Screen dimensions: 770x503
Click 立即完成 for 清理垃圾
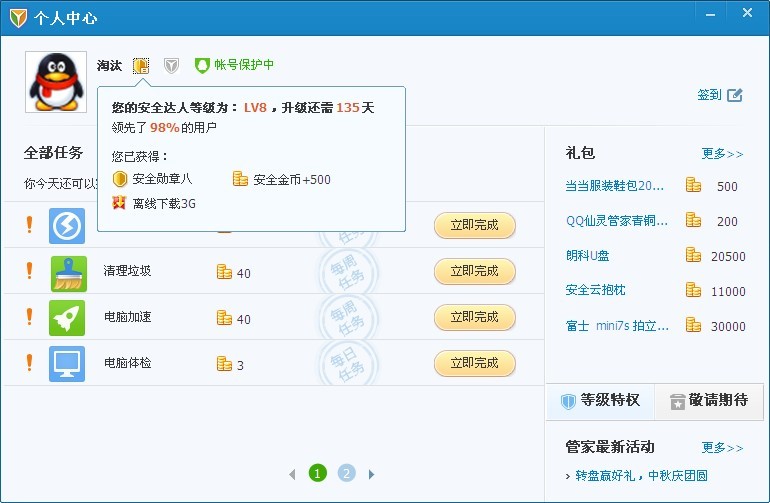[474, 271]
